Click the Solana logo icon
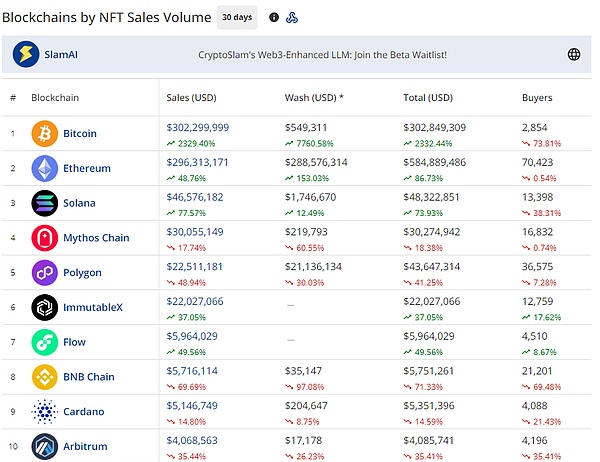 (x=45, y=203)
